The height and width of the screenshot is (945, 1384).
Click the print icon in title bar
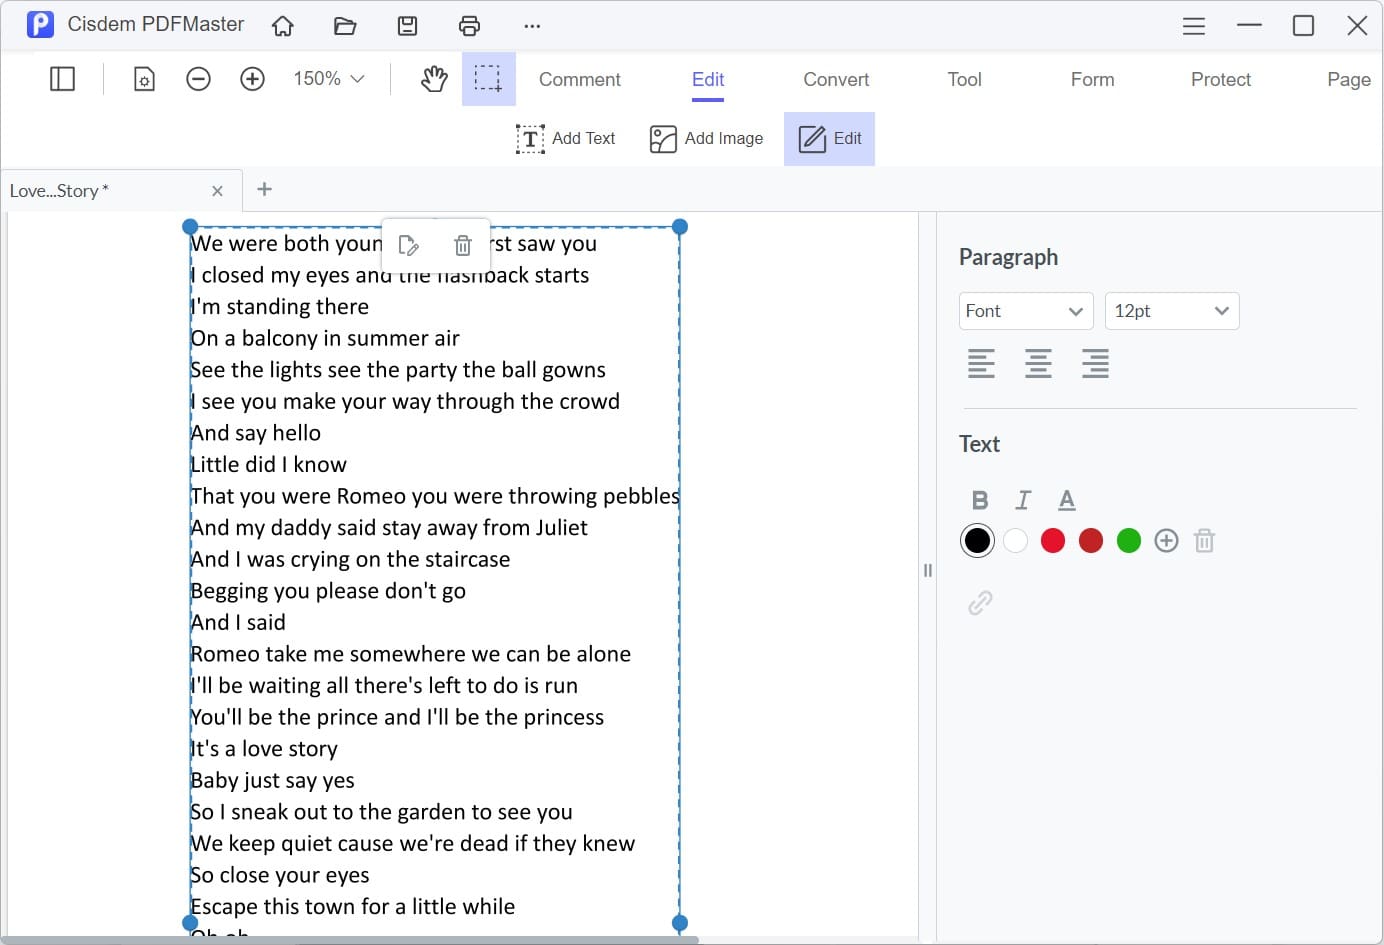point(469,26)
